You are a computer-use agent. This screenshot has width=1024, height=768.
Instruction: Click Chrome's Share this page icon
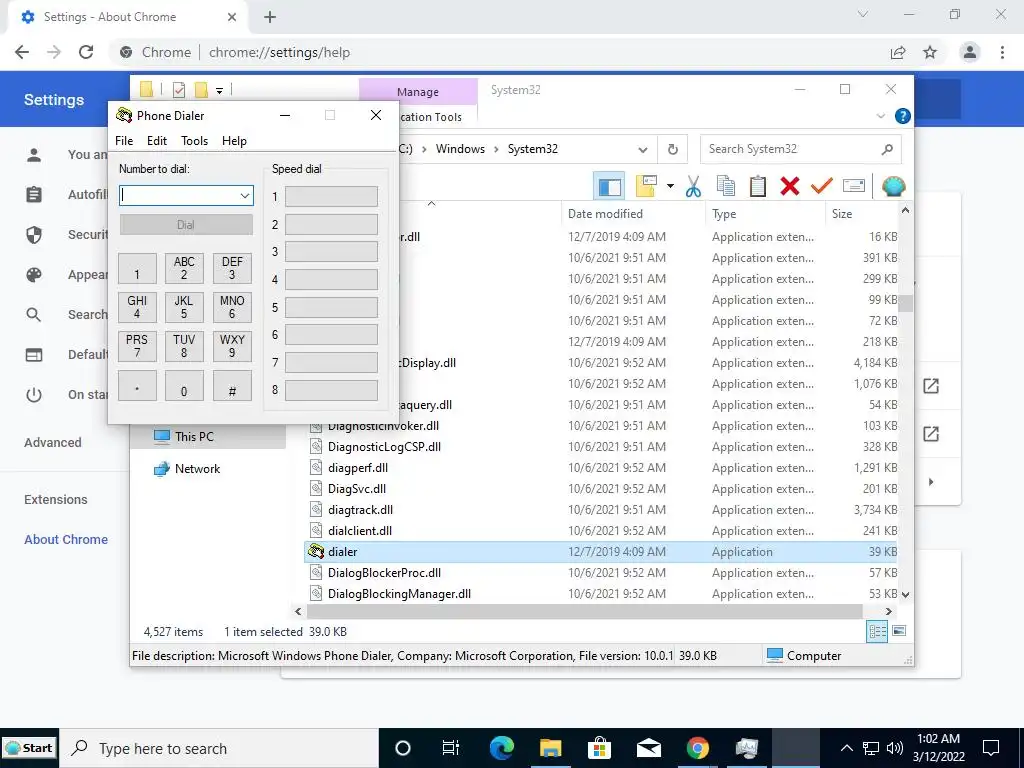(x=898, y=52)
